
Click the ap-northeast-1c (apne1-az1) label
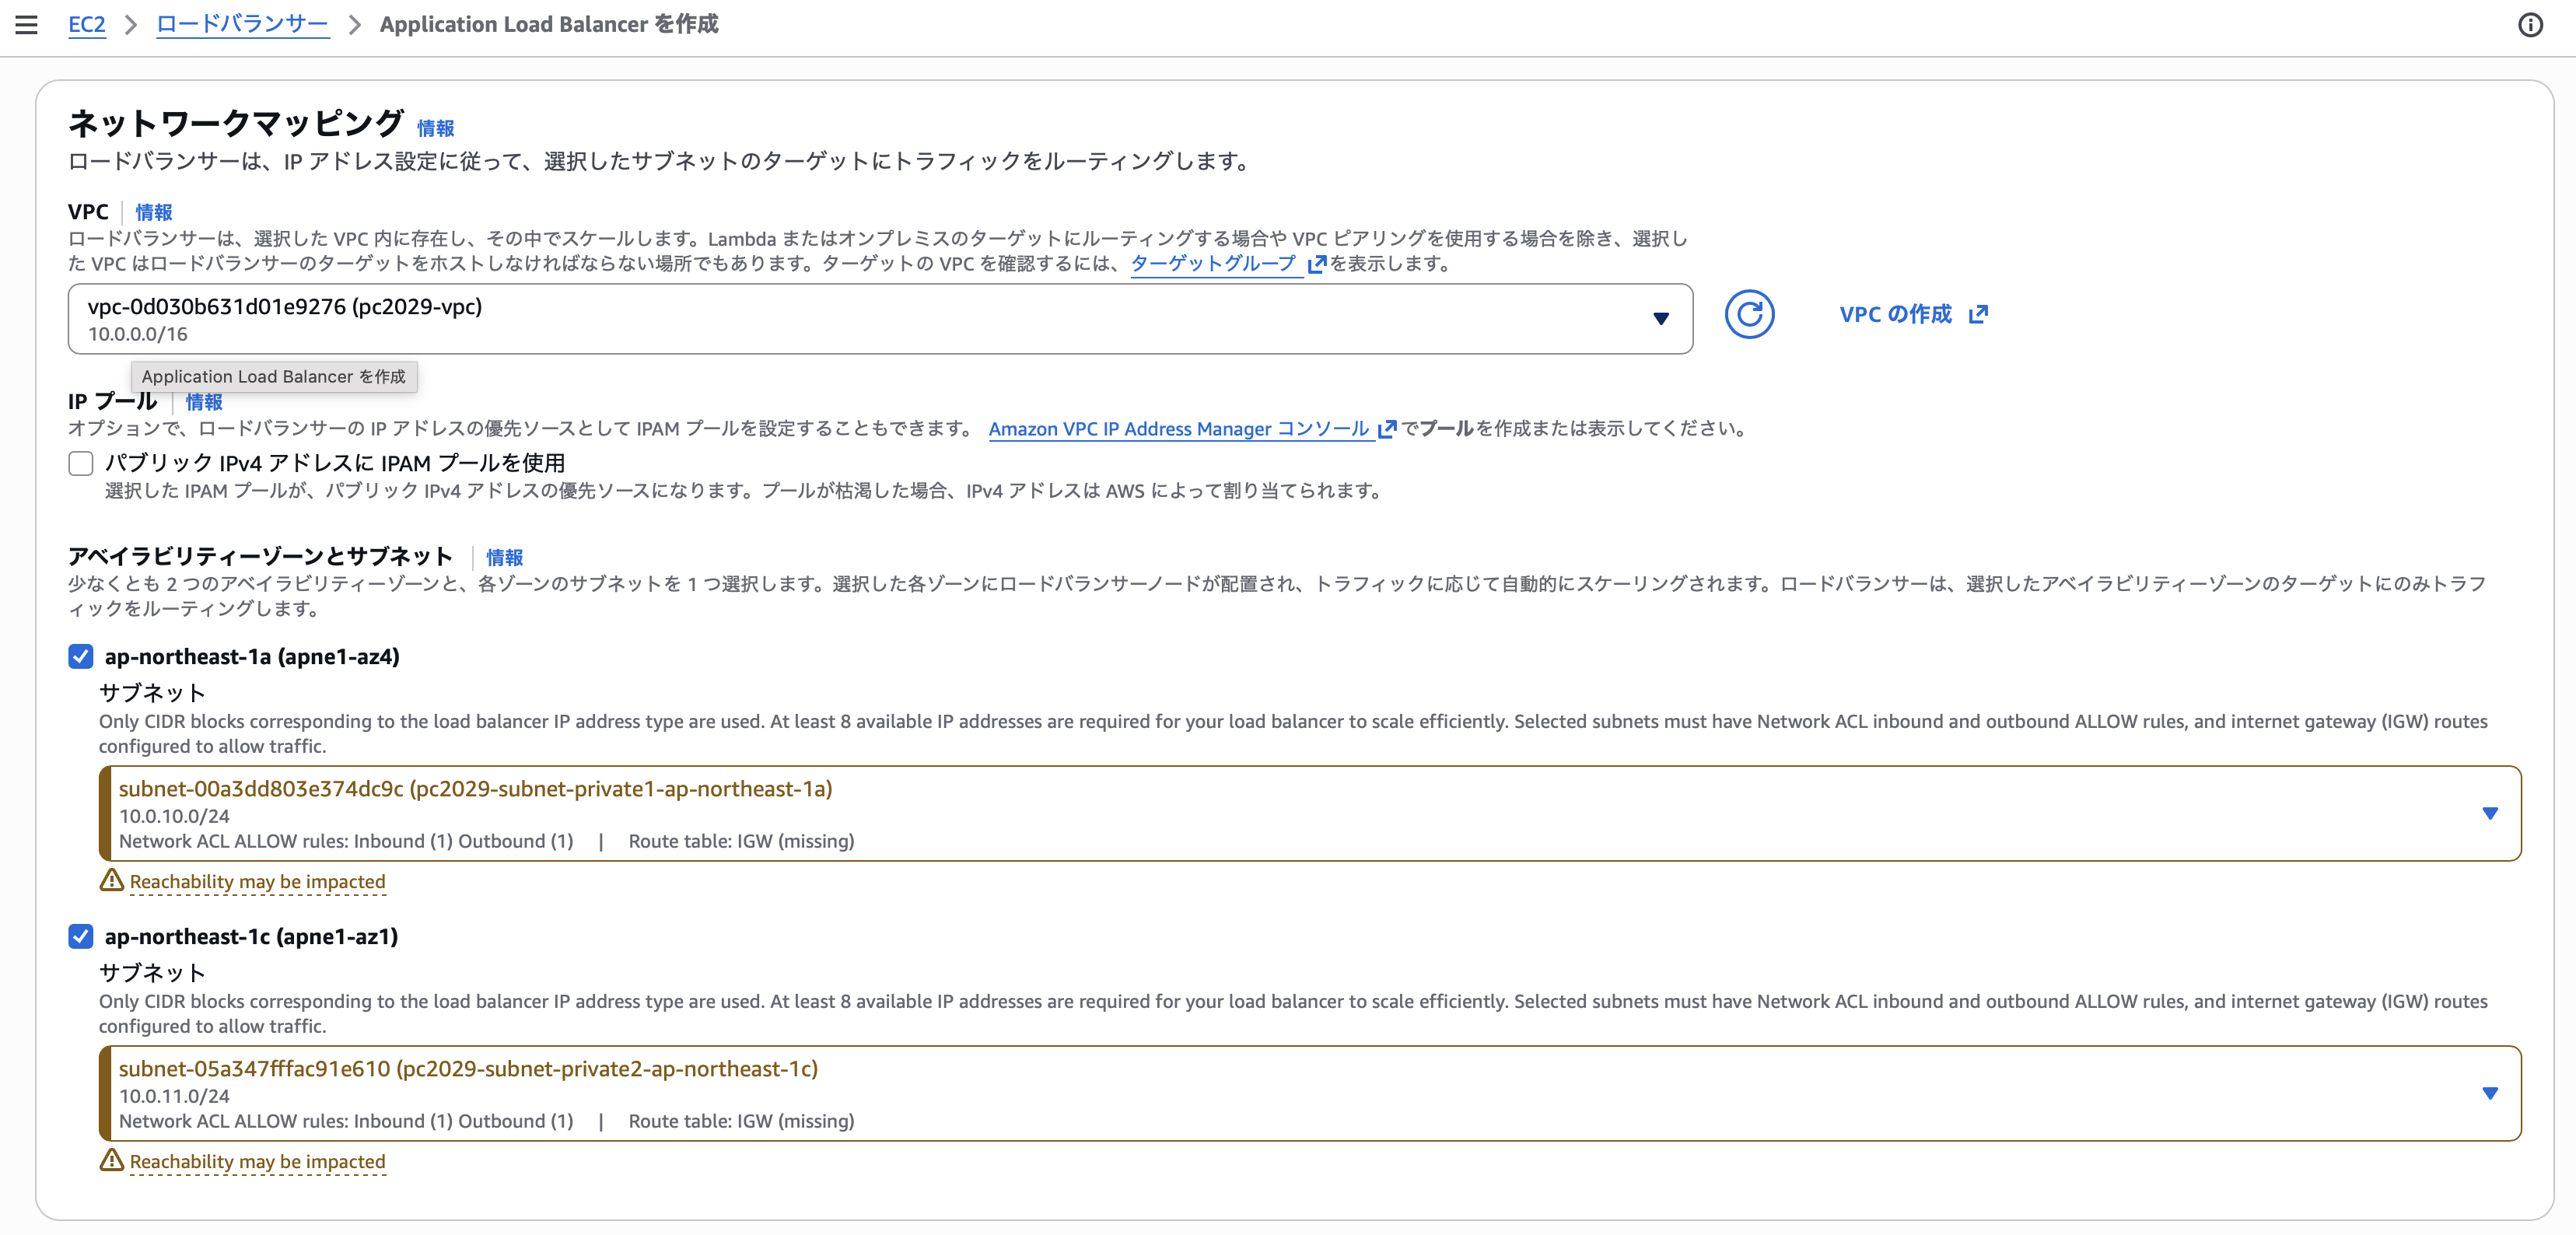click(x=251, y=936)
